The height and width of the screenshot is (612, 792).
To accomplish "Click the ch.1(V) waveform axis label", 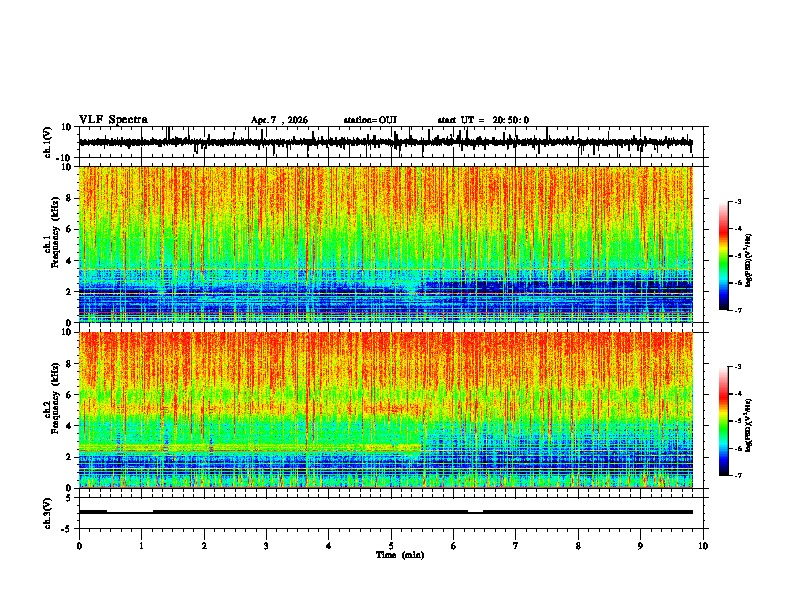I will click(48, 142).
